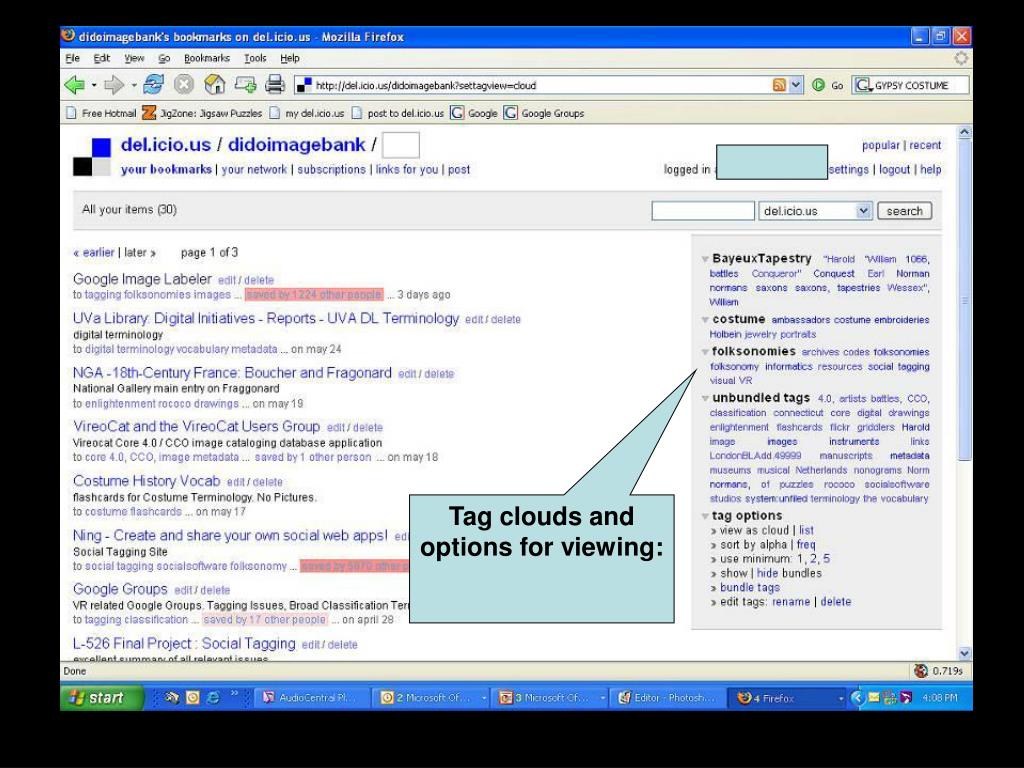1024x768 pixels.
Task: Collapse the BayeuxTapestry bundle
Action: pos(705,259)
